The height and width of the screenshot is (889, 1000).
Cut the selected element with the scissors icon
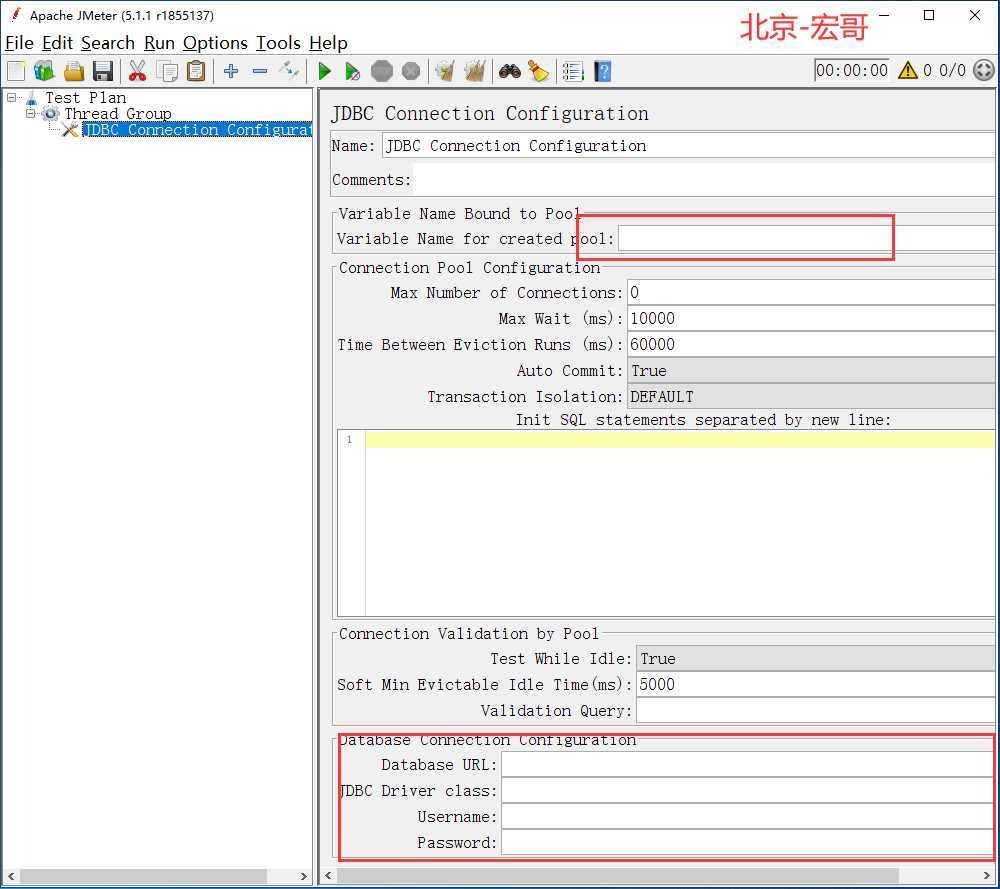[137, 71]
